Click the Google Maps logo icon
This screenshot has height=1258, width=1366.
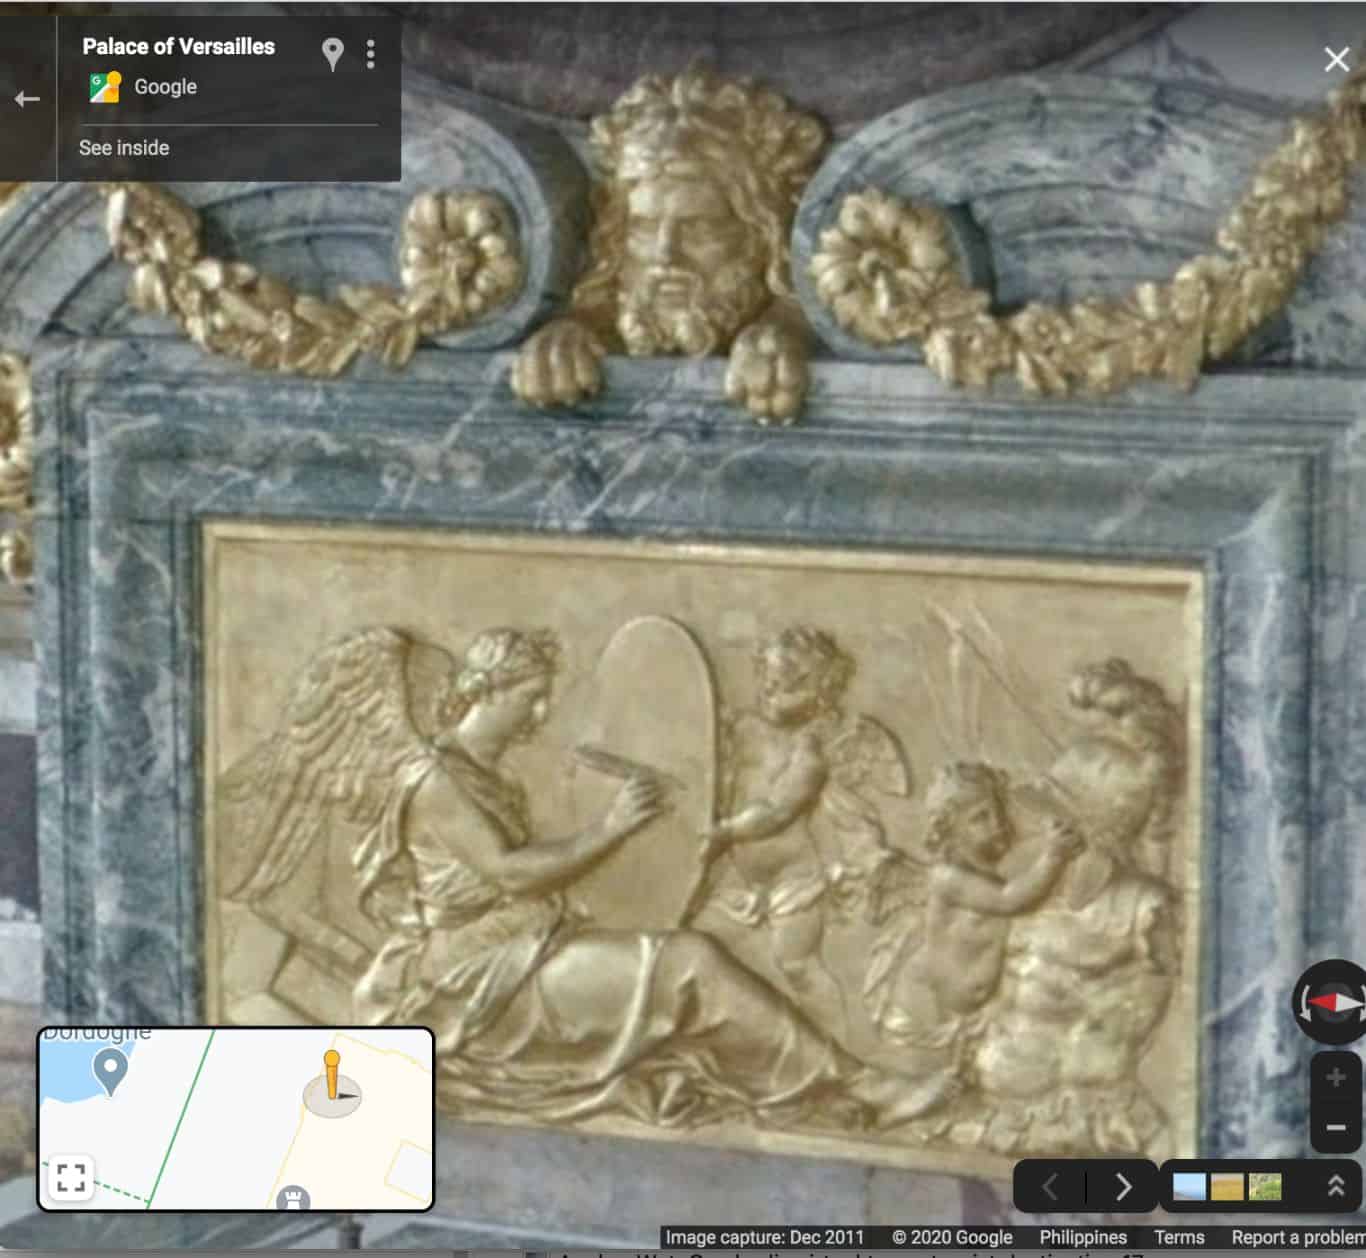coord(105,87)
